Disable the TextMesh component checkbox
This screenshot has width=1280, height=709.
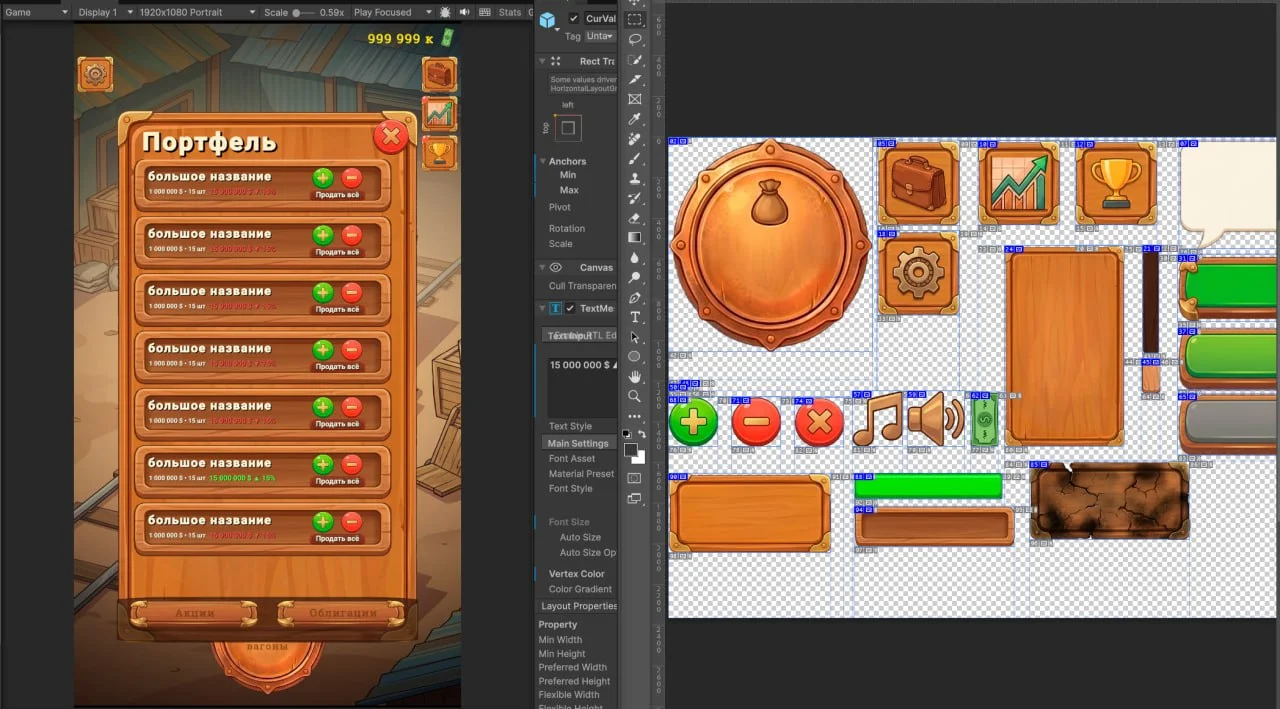[570, 309]
